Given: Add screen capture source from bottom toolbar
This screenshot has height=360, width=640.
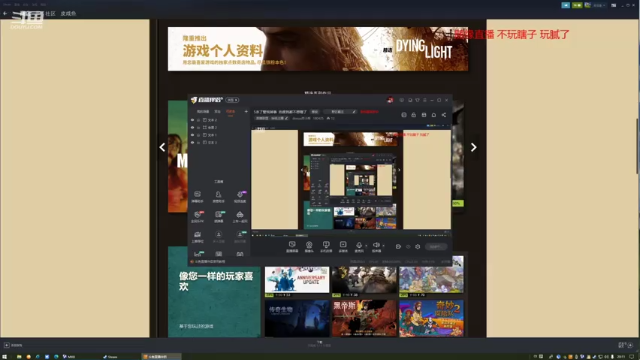Looking at the screenshot, I should tap(292, 247).
